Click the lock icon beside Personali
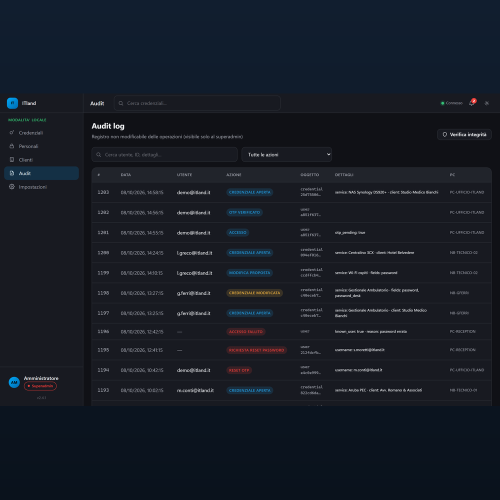The image size is (500, 500). point(12,146)
